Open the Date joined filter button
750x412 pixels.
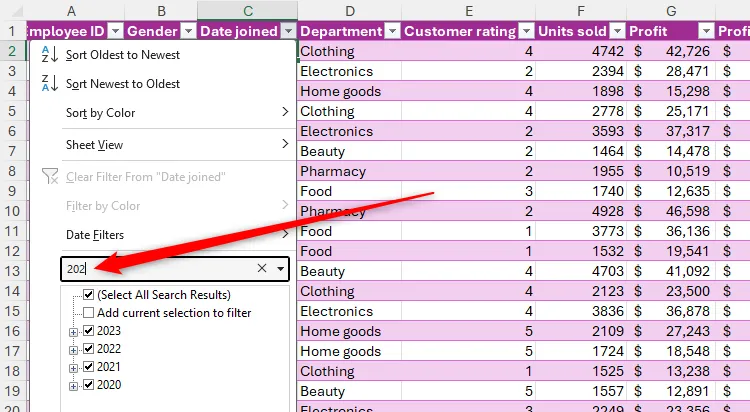coord(288,31)
